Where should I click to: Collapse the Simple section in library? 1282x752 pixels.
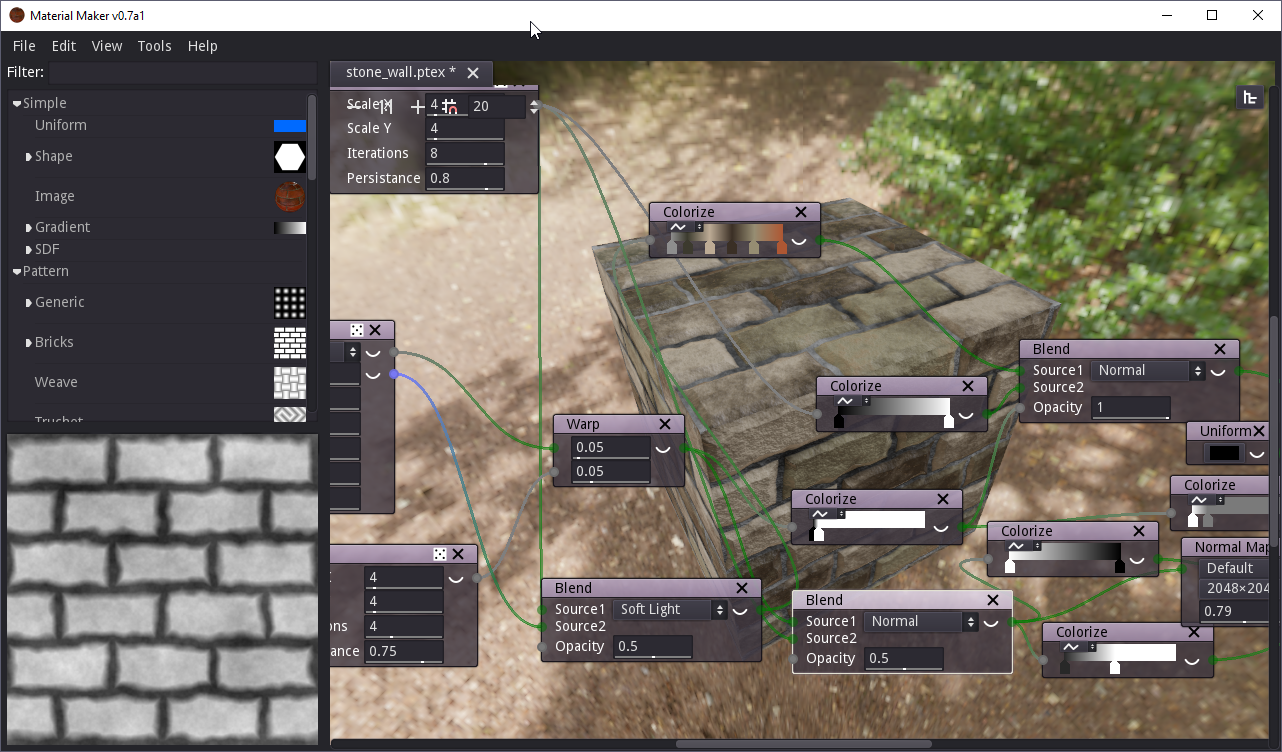coord(17,103)
